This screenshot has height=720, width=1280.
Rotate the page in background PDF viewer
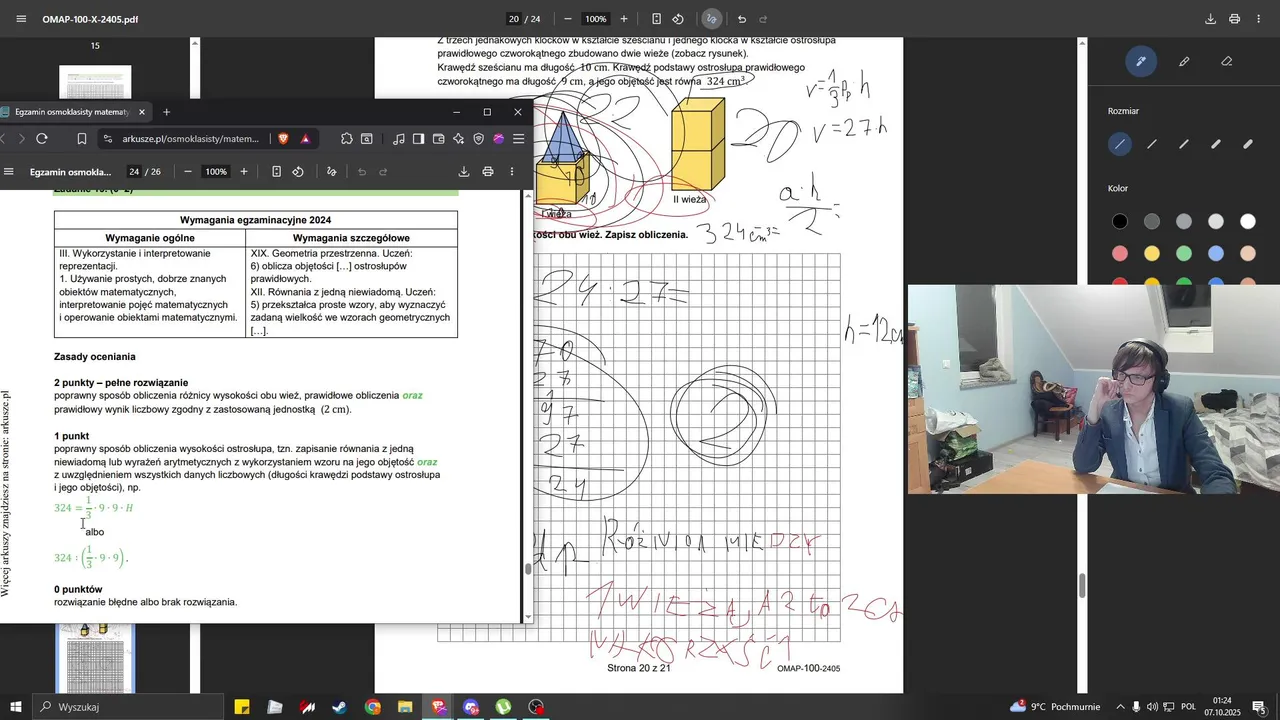pyautogui.click(x=678, y=19)
